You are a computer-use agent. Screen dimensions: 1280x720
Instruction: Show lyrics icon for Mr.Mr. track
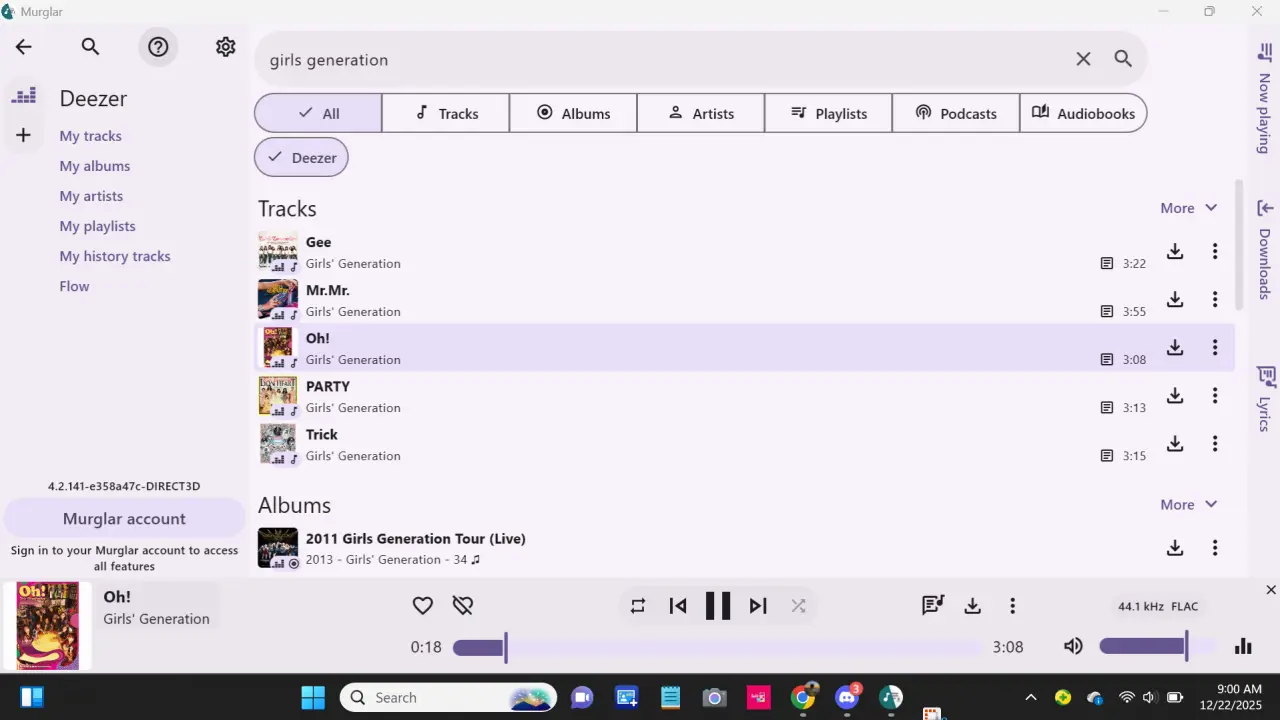click(1107, 311)
